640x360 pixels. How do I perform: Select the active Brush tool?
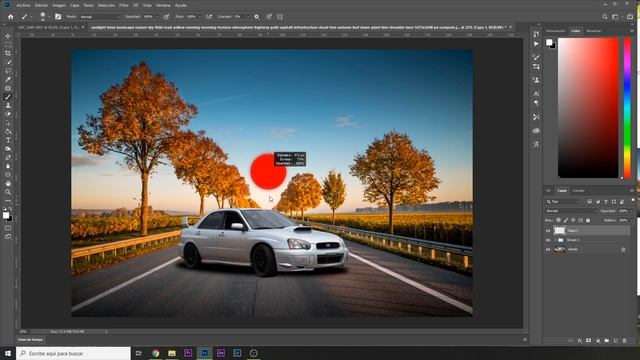[8, 97]
